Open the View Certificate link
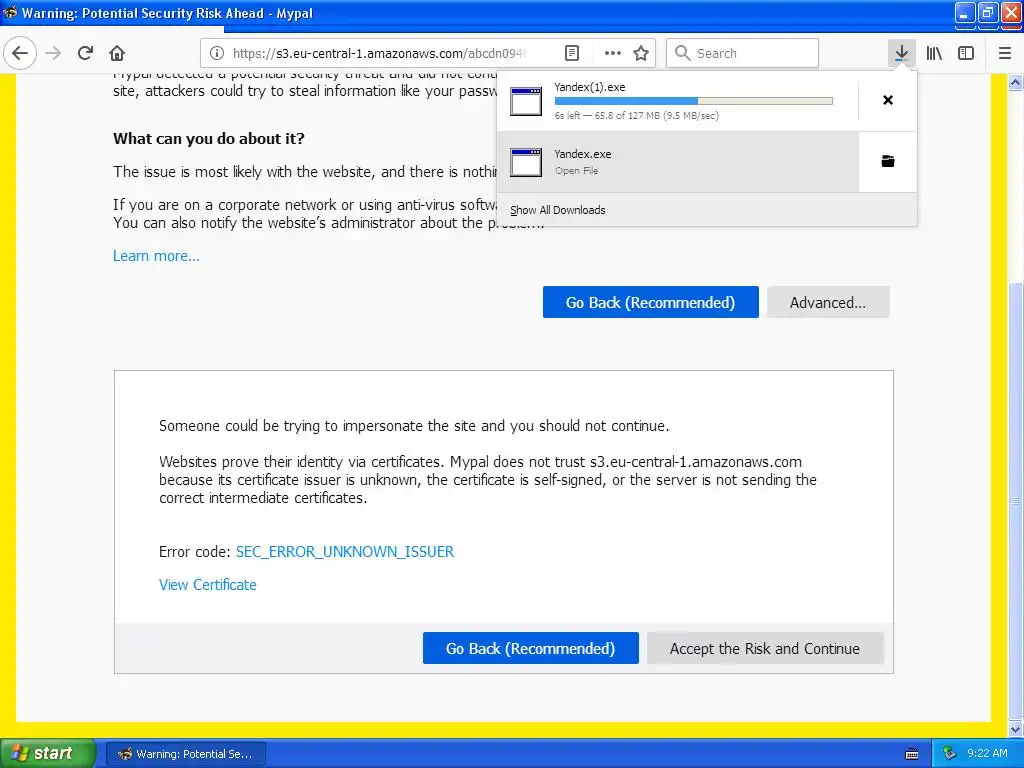Screen dimensions: 1024x768 pos(208,584)
